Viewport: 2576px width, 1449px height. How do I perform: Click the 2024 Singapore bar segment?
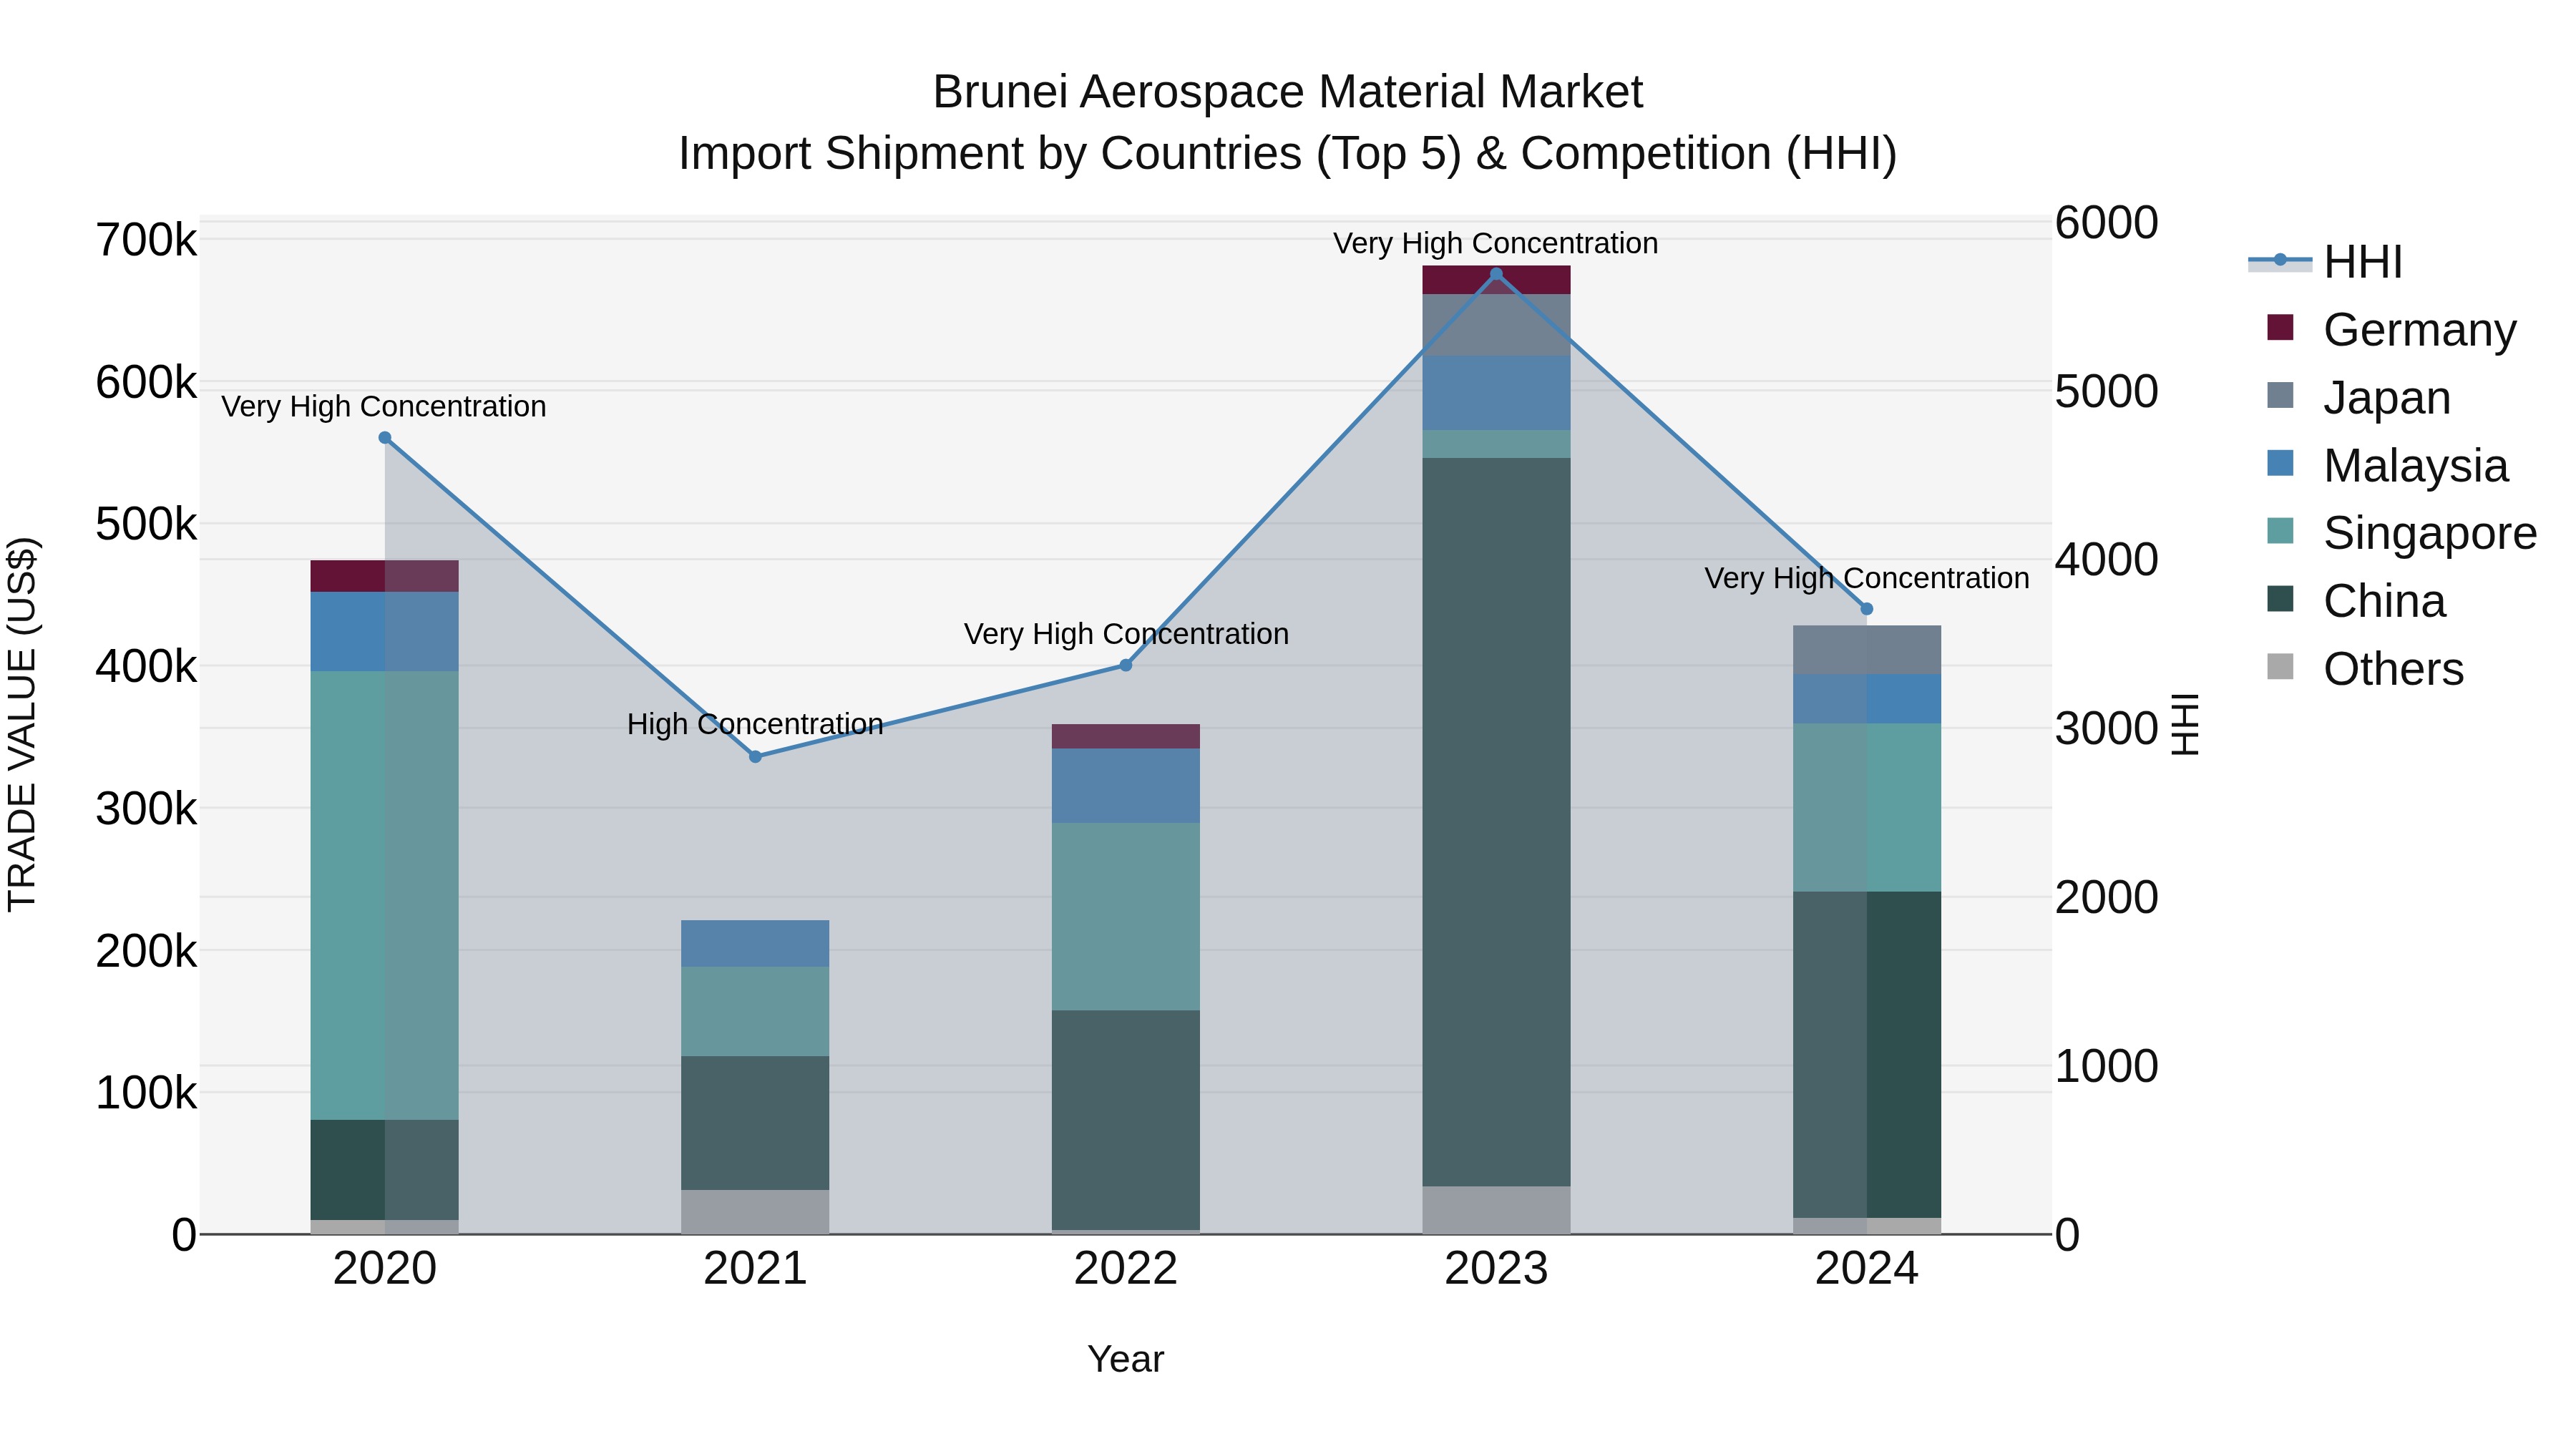[x=1867, y=807]
